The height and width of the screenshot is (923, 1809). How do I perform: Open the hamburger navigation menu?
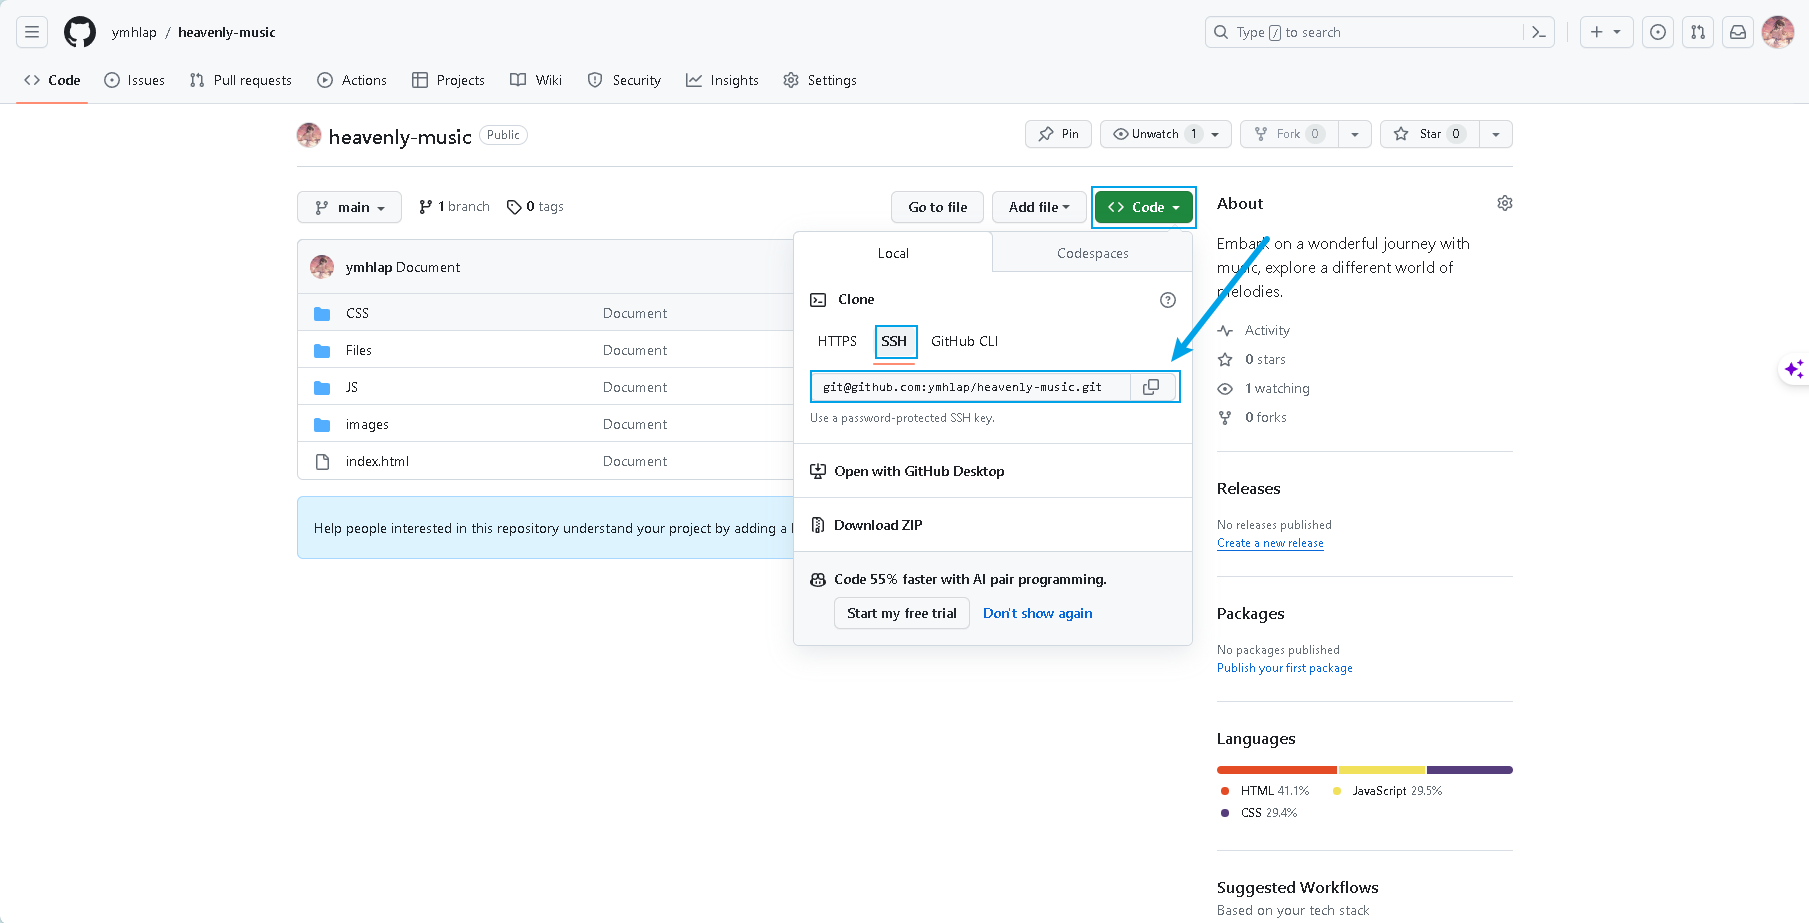click(32, 32)
